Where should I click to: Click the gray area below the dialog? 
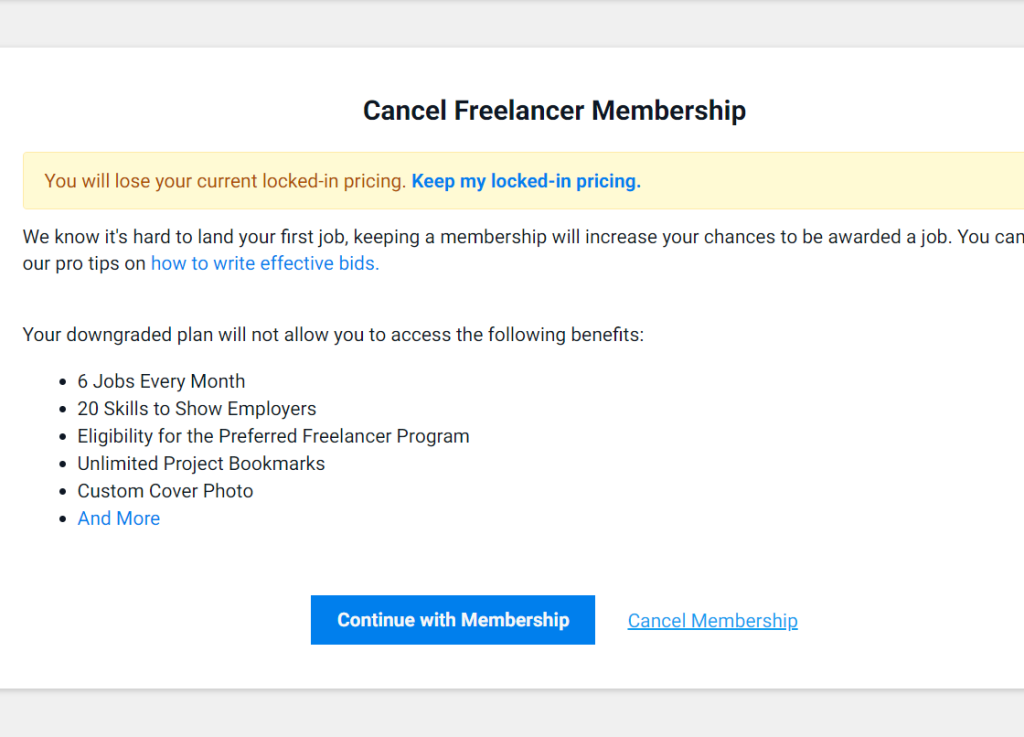512,715
